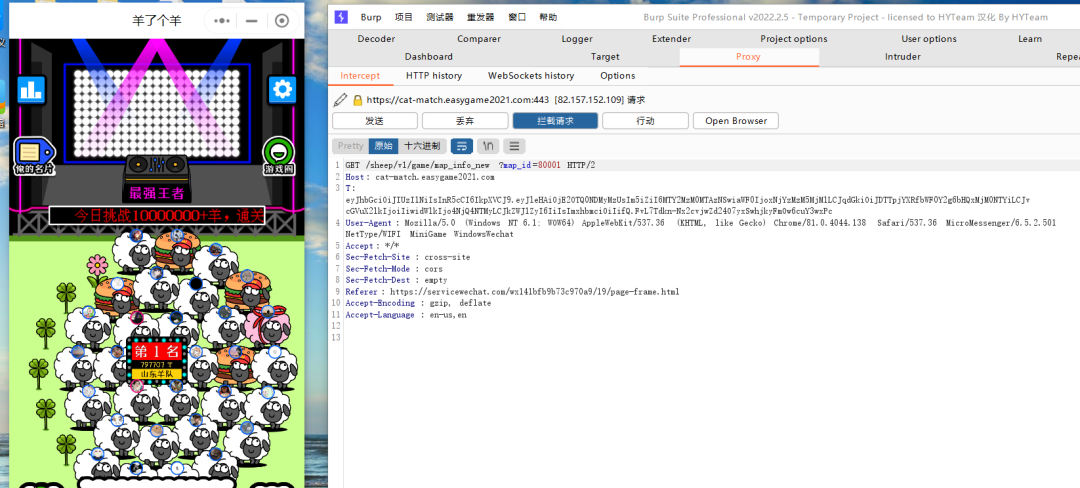1080x488 pixels.
Task: Open the 重发器 menu
Action: (480, 17)
